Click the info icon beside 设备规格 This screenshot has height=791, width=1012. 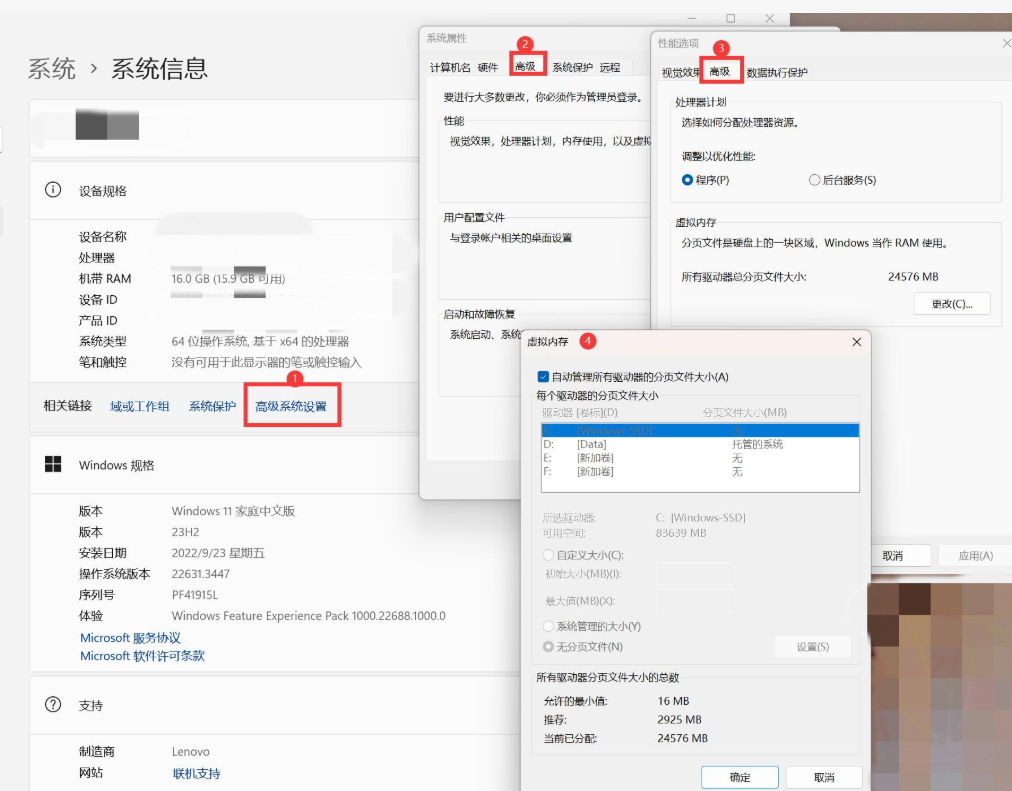point(53,190)
